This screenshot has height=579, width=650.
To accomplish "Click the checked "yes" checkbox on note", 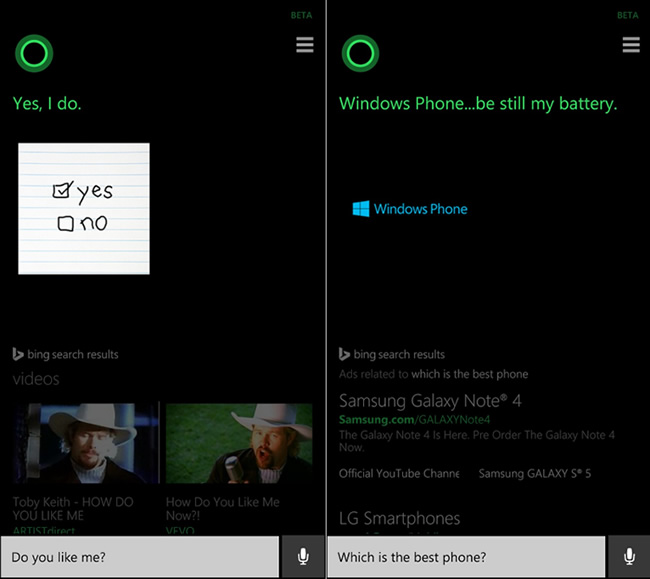I will [x=61, y=191].
